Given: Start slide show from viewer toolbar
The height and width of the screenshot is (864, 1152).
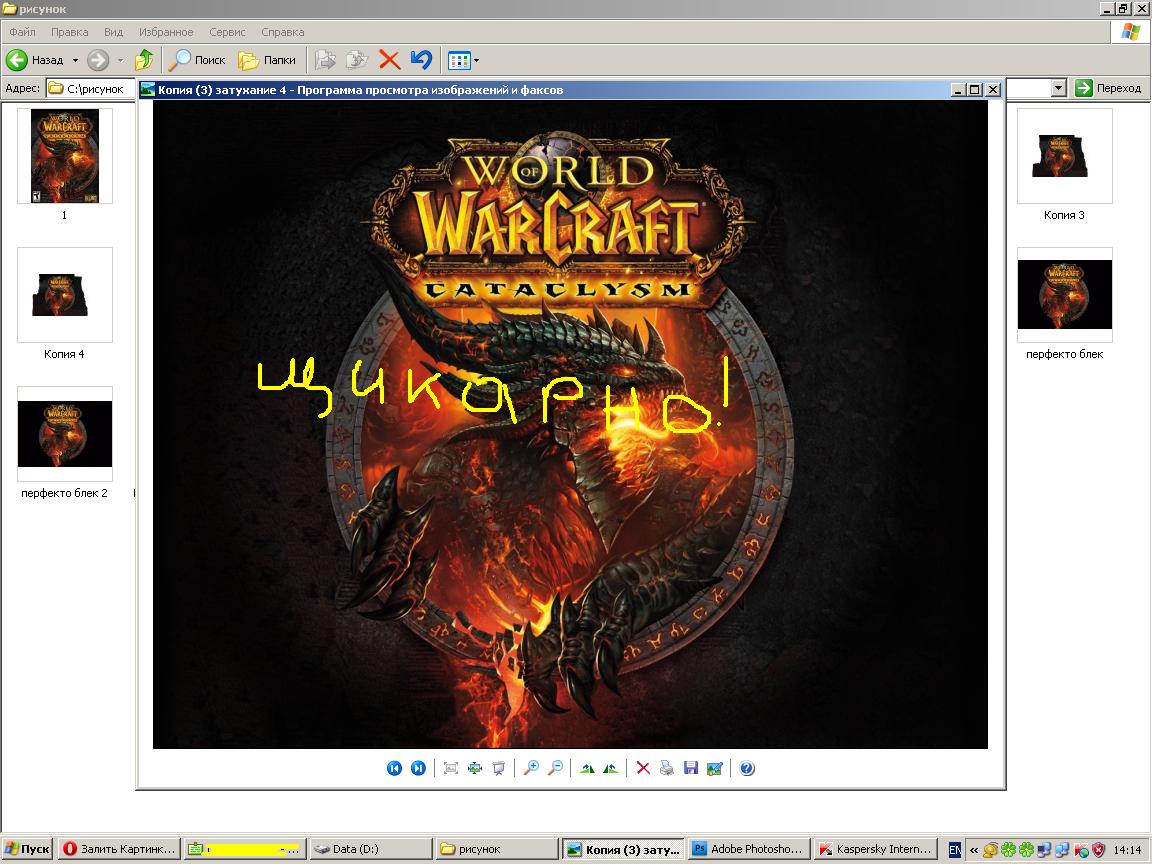Looking at the screenshot, I should coord(499,768).
